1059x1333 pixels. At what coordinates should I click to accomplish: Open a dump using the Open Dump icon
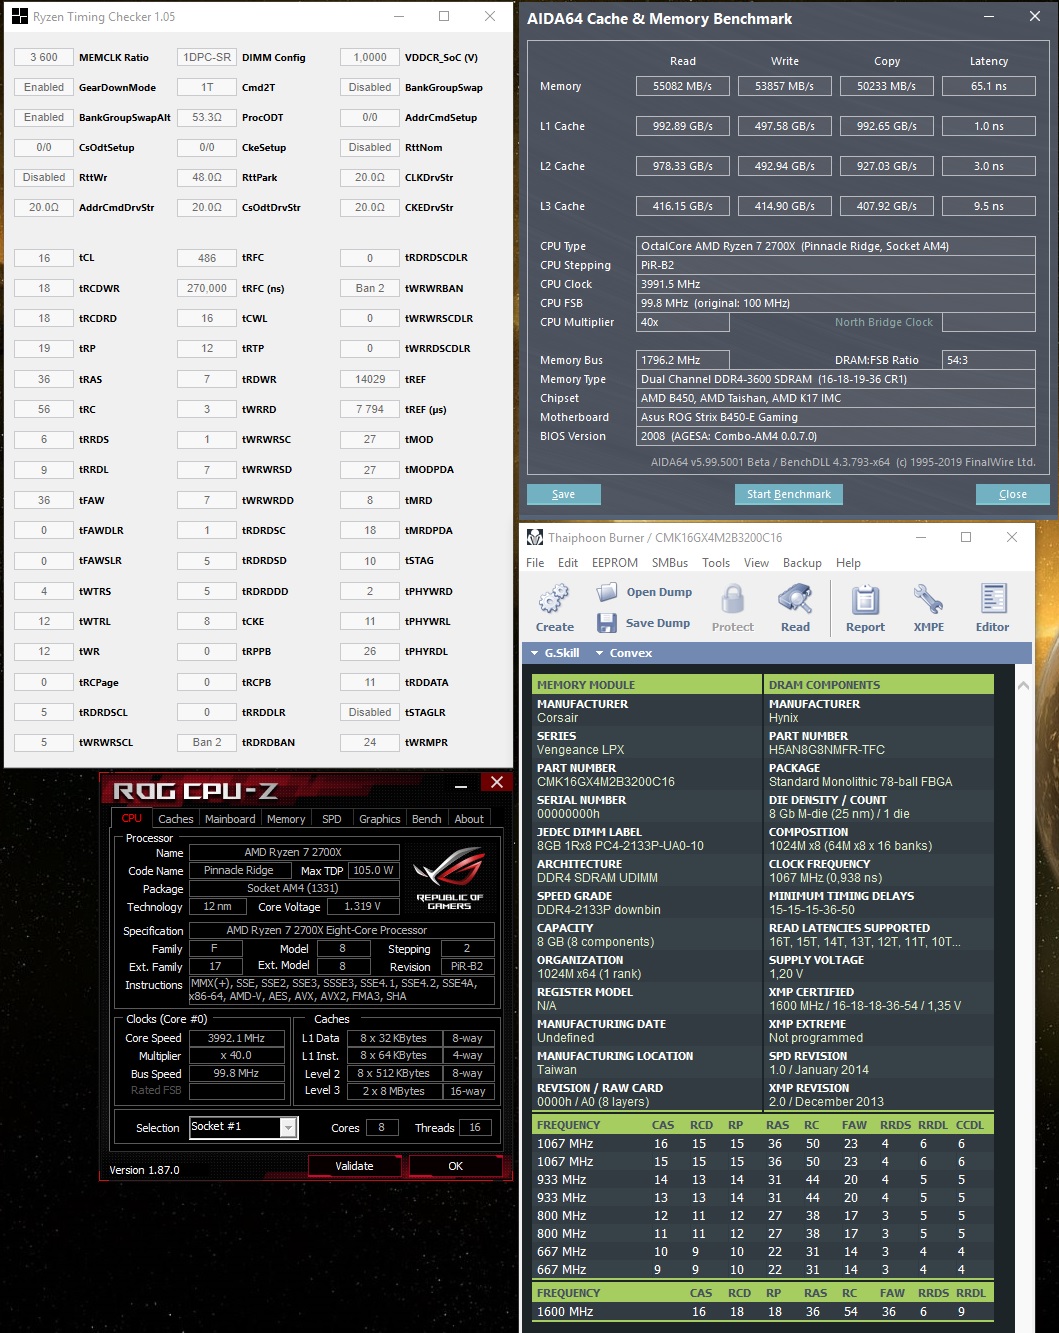coord(607,591)
